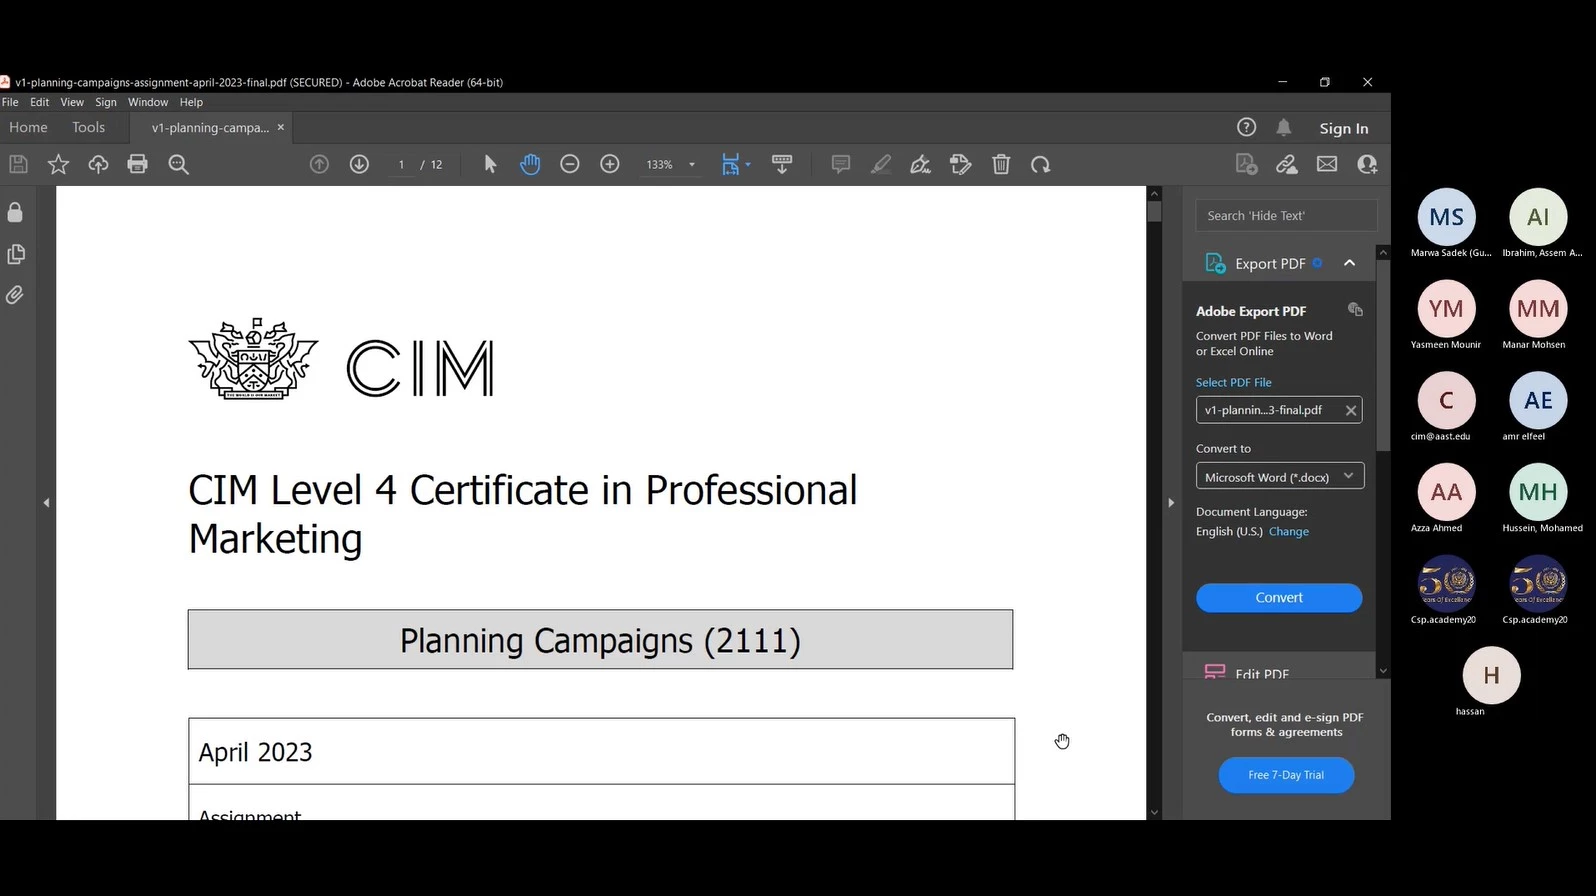The image size is (1596, 896).
Task: Click the share file document icon
Action: (1246, 164)
